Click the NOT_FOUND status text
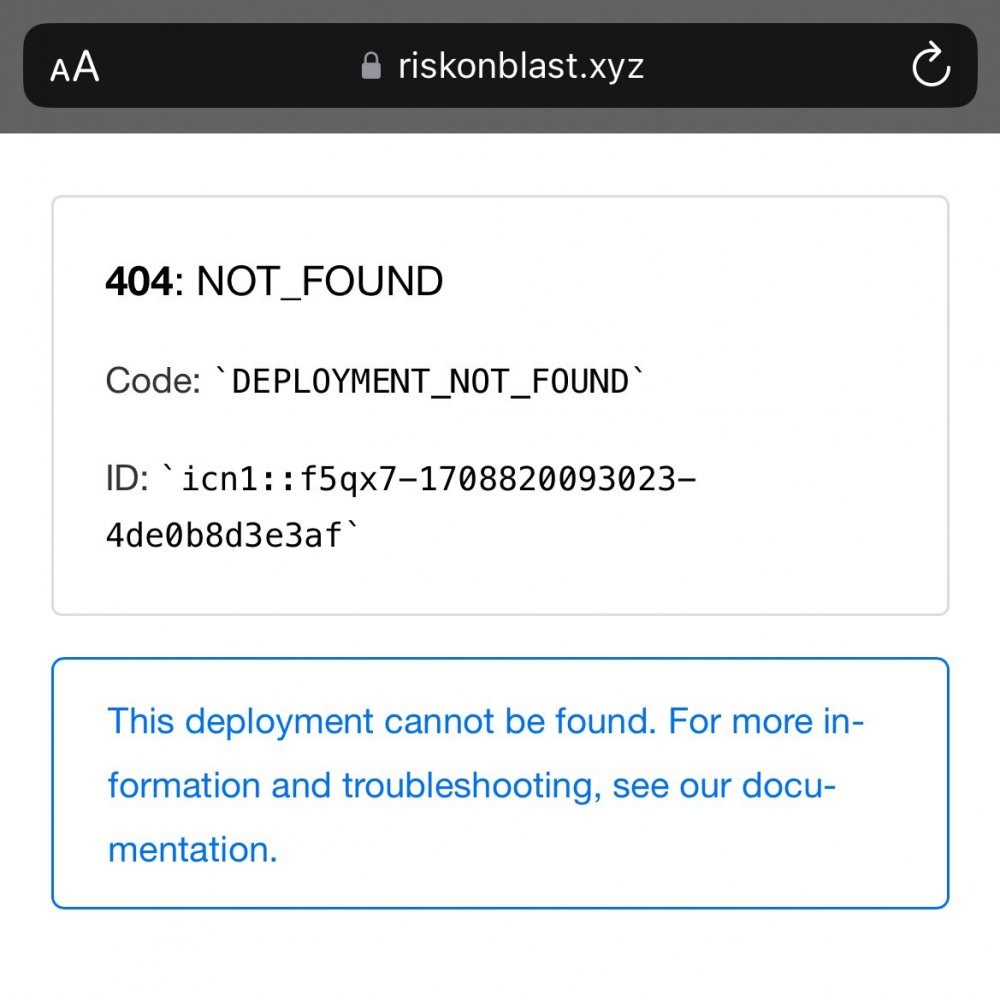Screen dimensions: 1000x995 click(320, 281)
